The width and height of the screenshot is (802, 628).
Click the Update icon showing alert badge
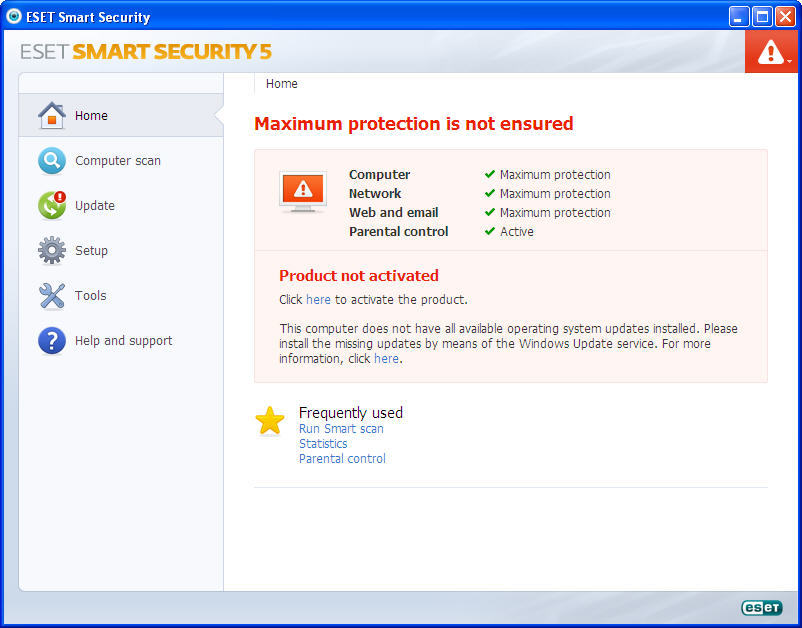[52, 205]
